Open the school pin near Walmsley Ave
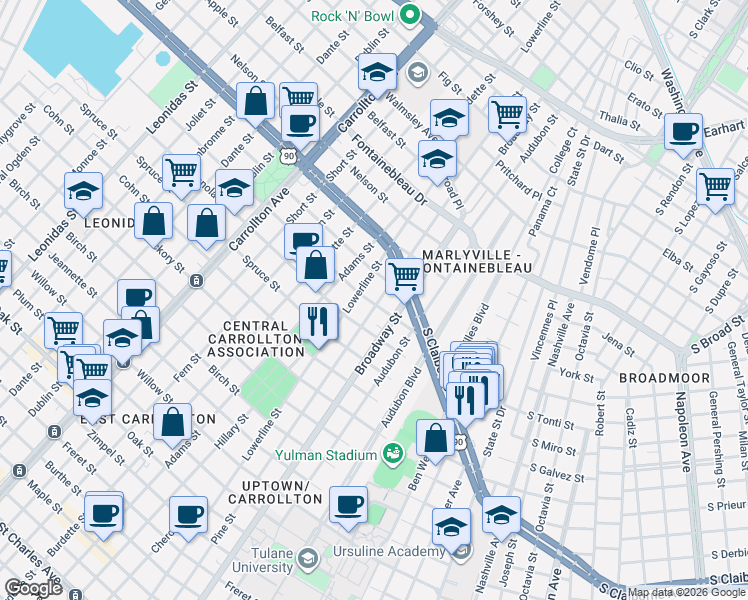748x600 pixels. 449,118
